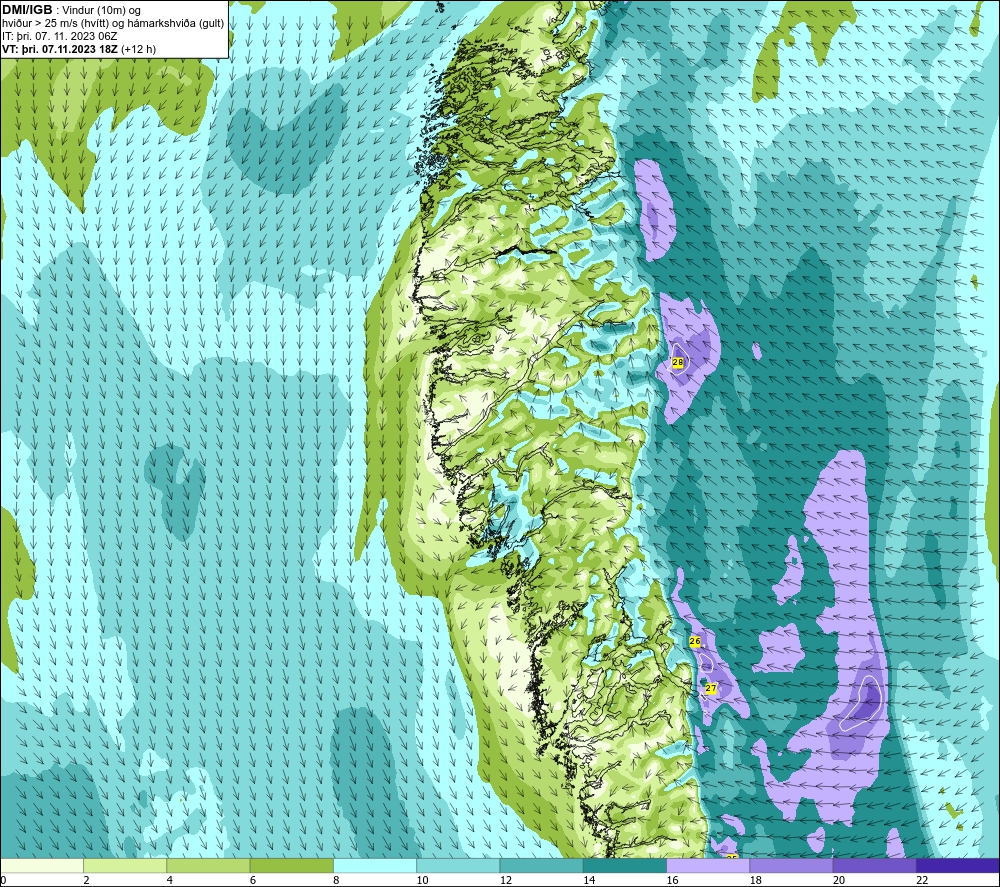Click the yellow gust label 26
The width and height of the screenshot is (1000, 887).
point(695,641)
